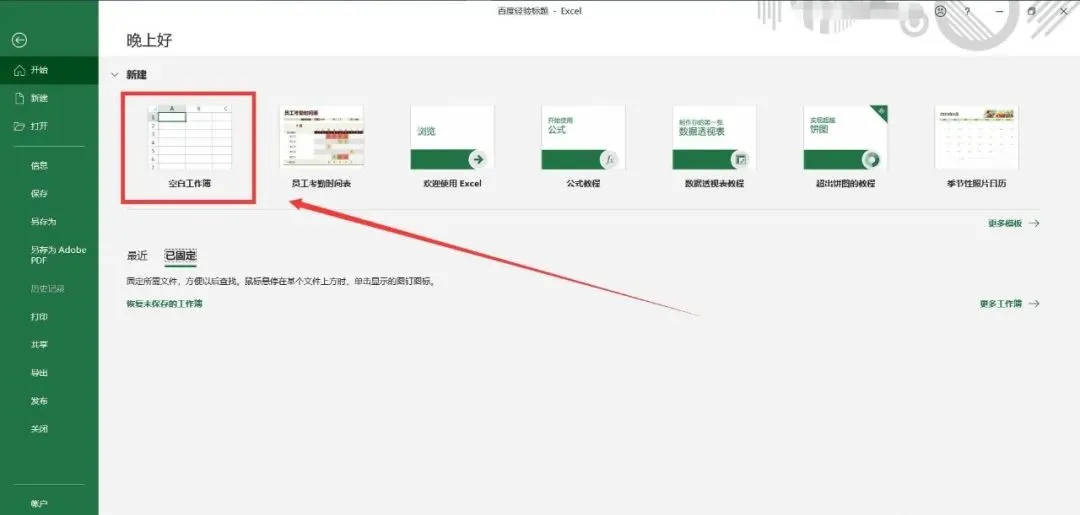Open the 共享 page

pos(49,345)
